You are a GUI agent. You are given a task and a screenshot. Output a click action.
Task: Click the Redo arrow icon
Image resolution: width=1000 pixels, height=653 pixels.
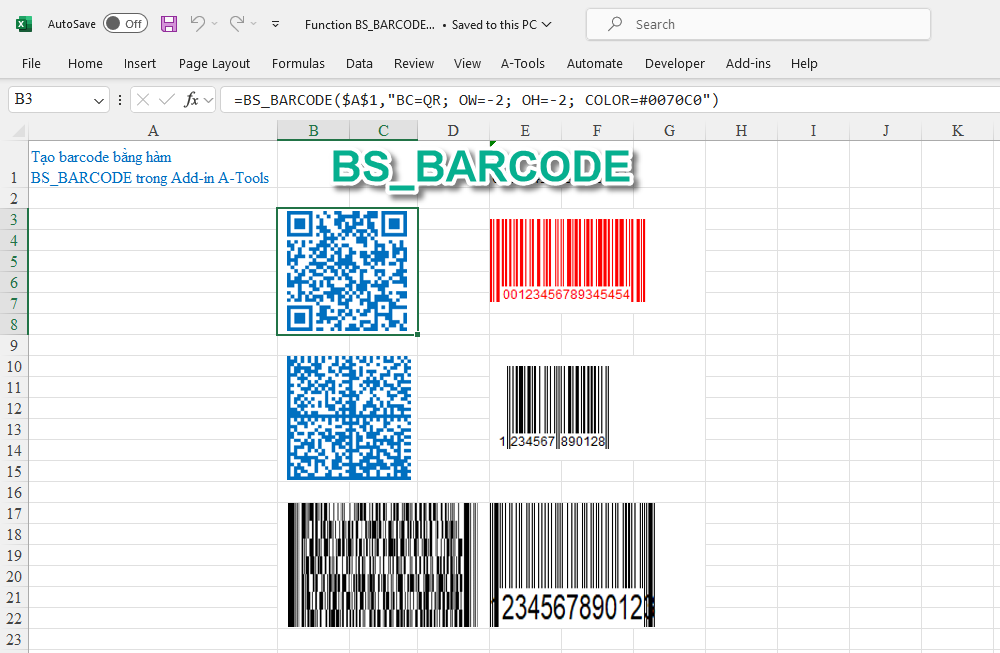[x=237, y=24]
